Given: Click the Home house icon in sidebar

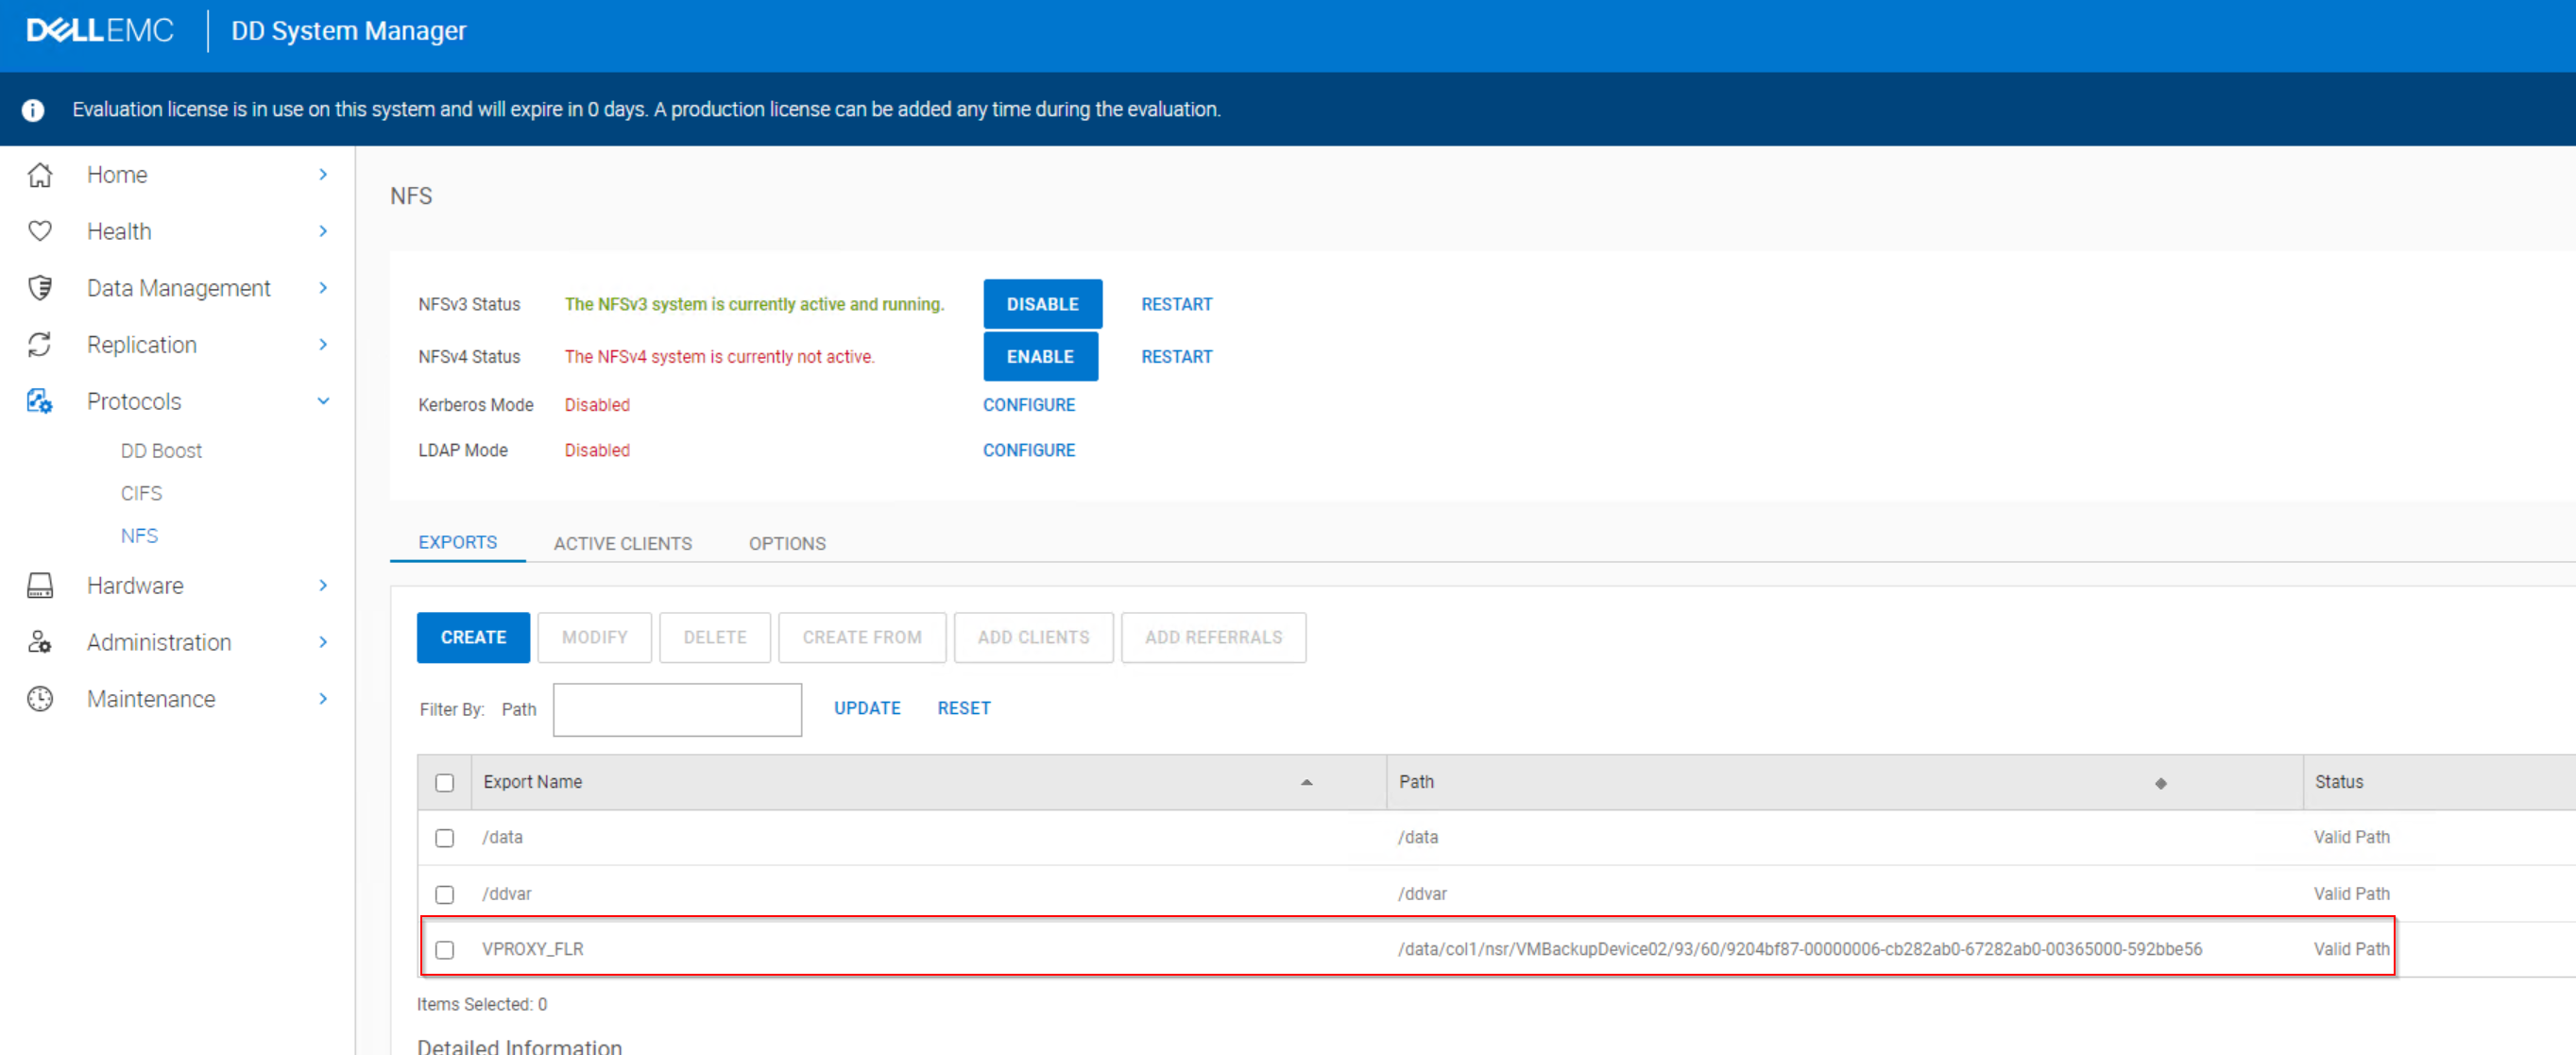Looking at the screenshot, I should point(40,175).
